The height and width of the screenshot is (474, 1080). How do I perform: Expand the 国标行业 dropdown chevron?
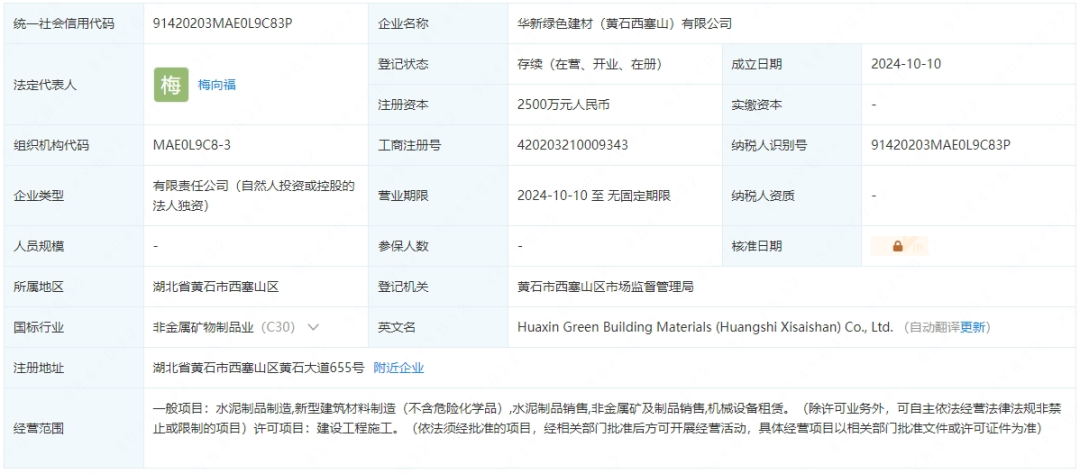click(x=313, y=327)
